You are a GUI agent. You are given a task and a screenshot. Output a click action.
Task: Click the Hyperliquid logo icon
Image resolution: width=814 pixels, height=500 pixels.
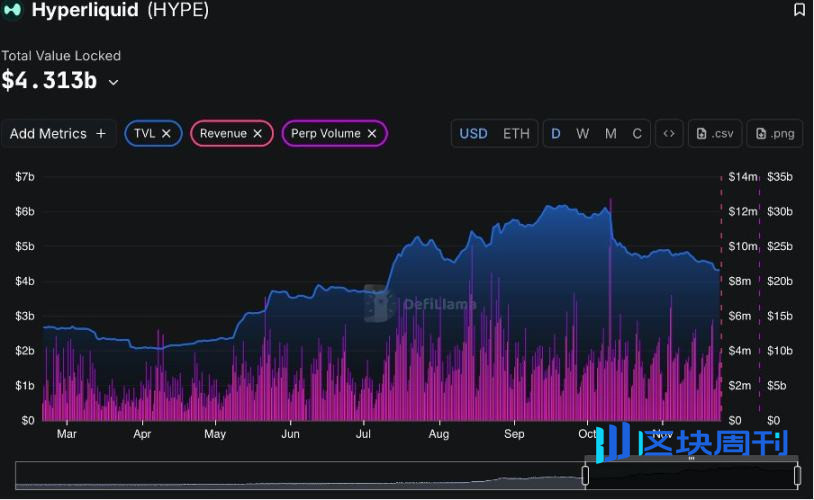coord(12,10)
